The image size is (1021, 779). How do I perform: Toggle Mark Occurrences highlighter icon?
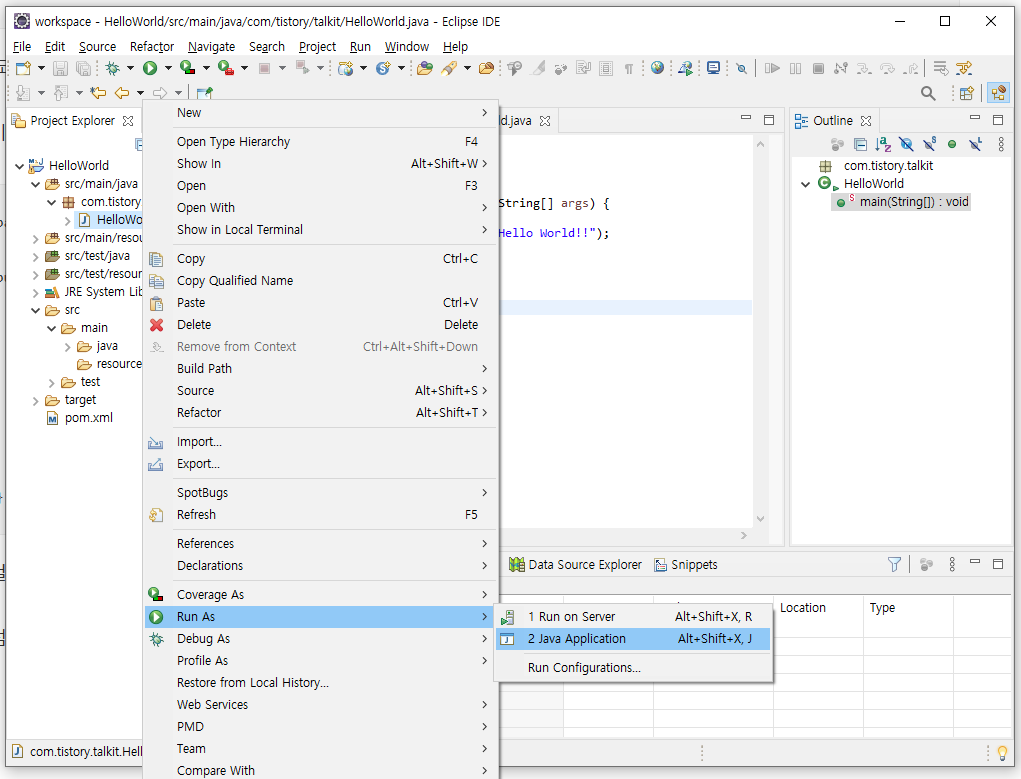coord(538,68)
